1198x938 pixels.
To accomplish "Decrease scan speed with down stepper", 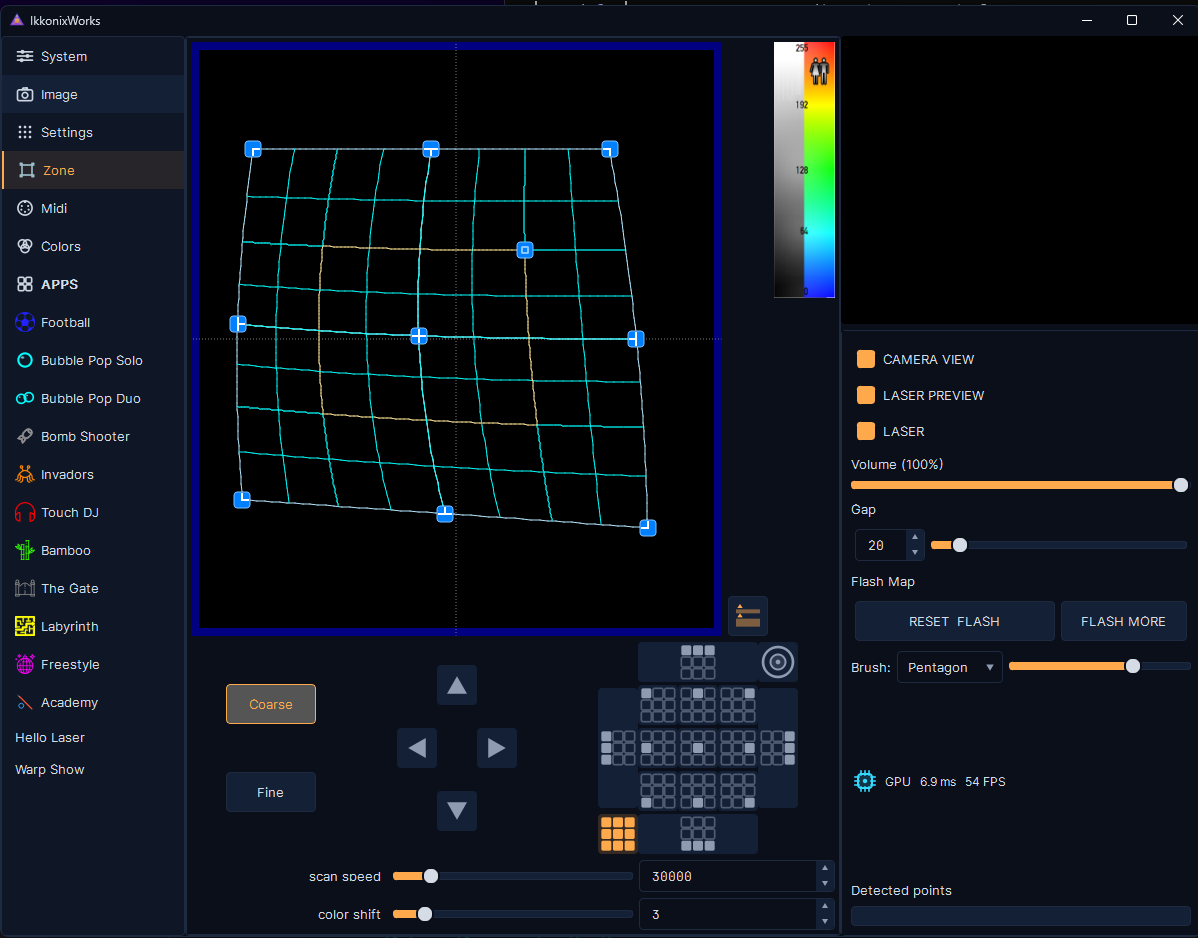I will (824, 884).
